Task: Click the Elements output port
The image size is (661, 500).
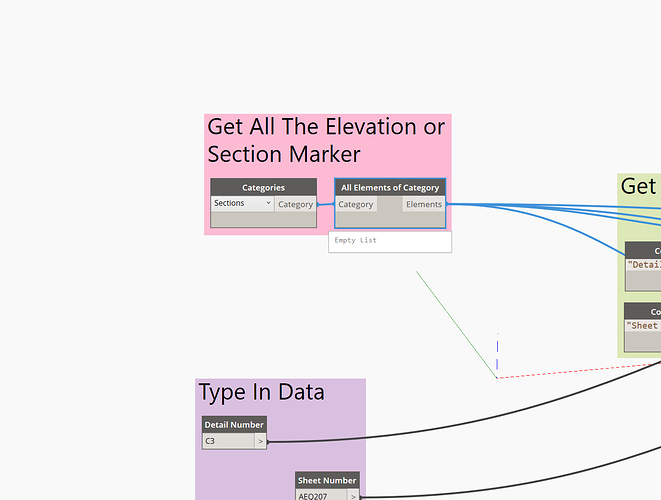Action: [424, 204]
